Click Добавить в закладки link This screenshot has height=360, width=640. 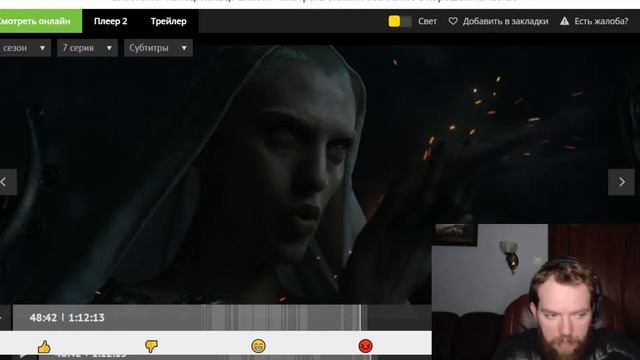505,21
